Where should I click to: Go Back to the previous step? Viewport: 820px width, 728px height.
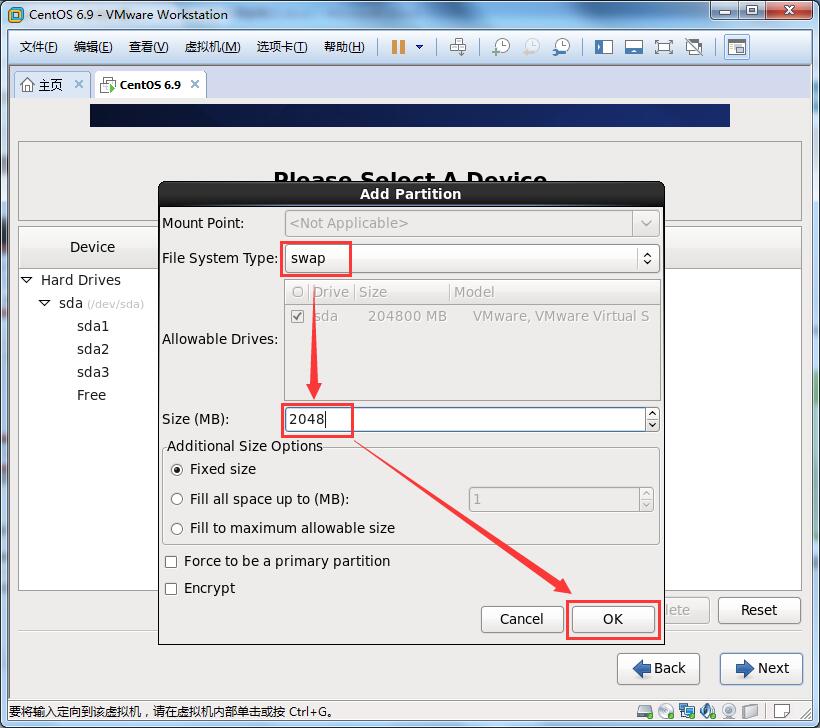(x=658, y=668)
